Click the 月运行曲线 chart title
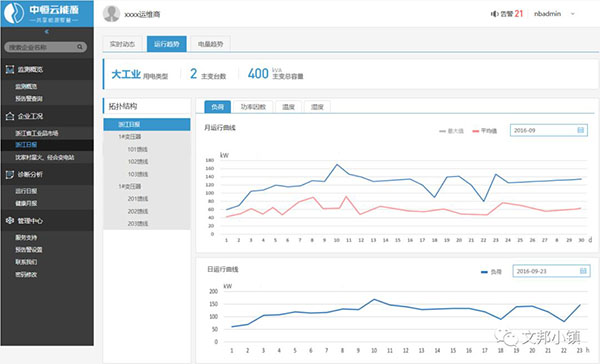600x364 pixels. (x=220, y=127)
